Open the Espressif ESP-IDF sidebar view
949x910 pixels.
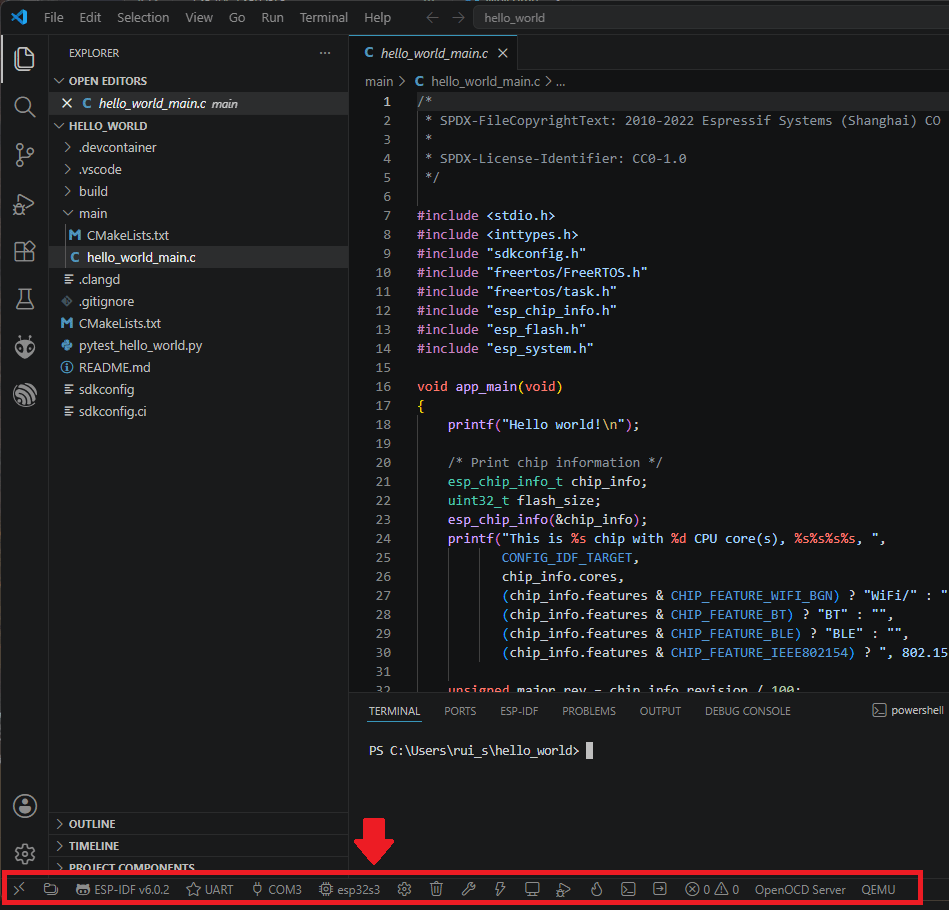24,395
